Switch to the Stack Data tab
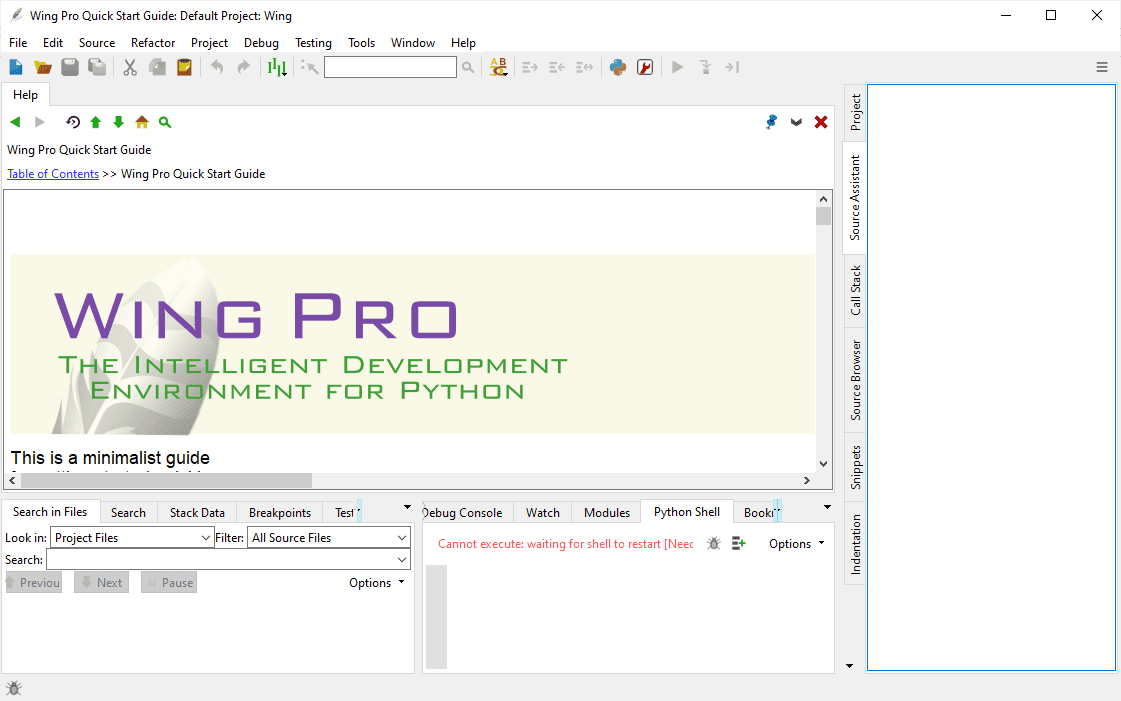1121x701 pixels. (x=197, y=512)
